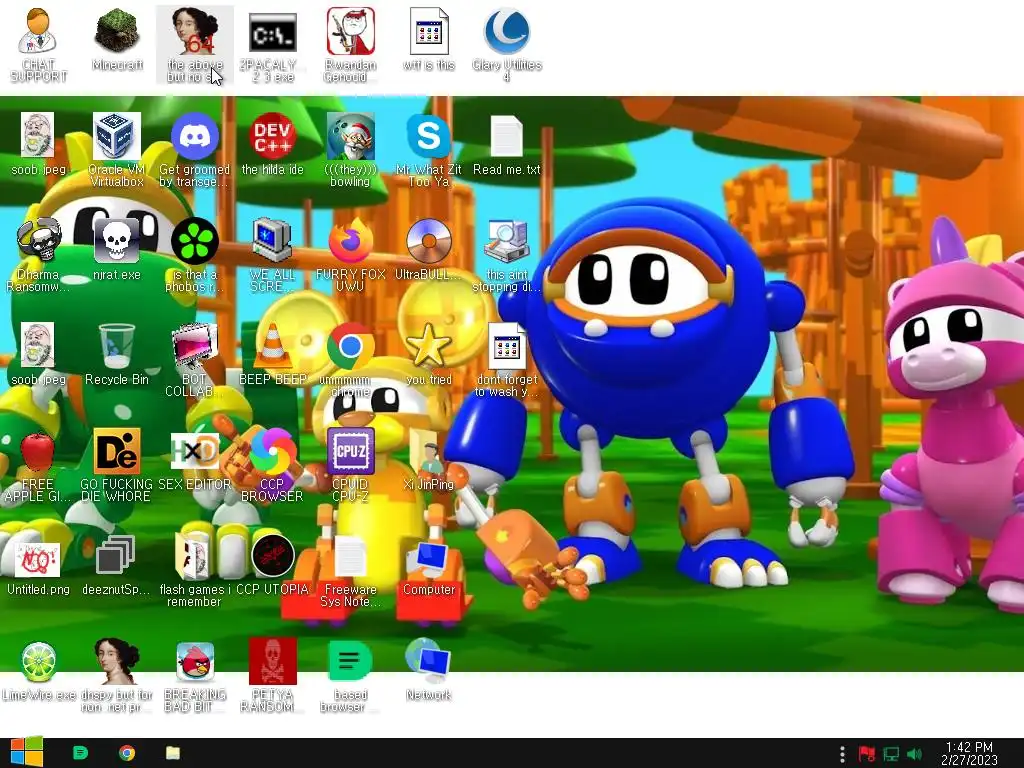Select the 'wtf is this' file icon
Image resolution: width=1024 pixels, height=768 pixels.
pyautogui.click(x=429, y=31)
